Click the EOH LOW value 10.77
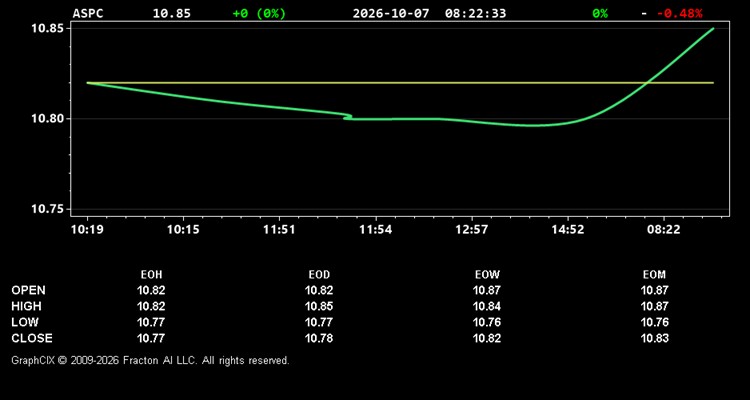This screenshot has width=750, height=400. click(151, 322)
